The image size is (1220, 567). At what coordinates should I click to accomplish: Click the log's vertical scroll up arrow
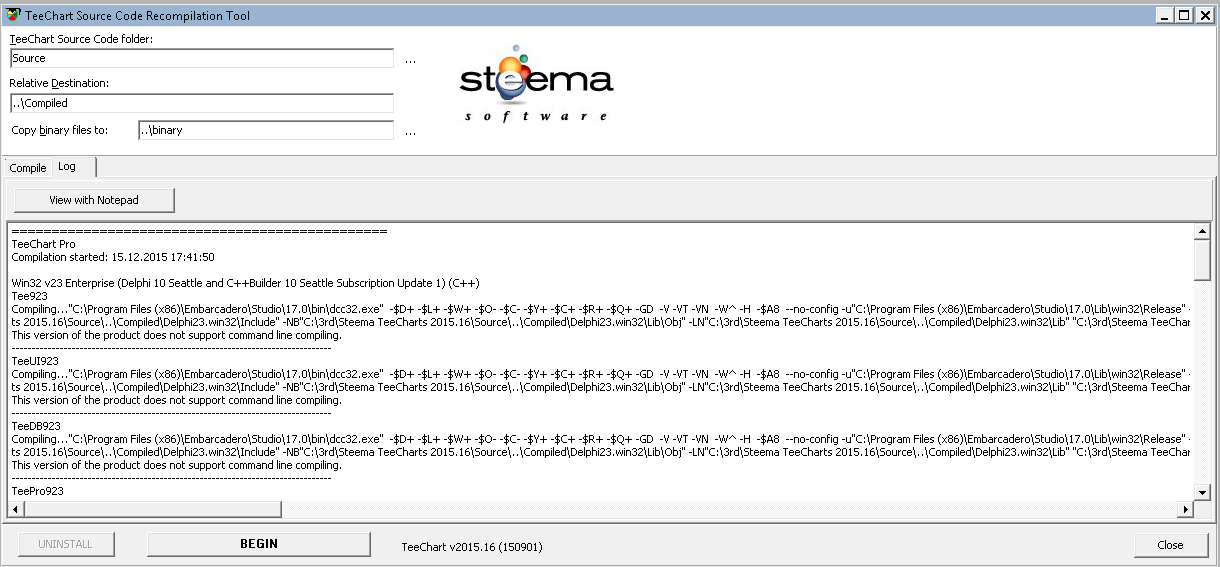coord(1202,232)
